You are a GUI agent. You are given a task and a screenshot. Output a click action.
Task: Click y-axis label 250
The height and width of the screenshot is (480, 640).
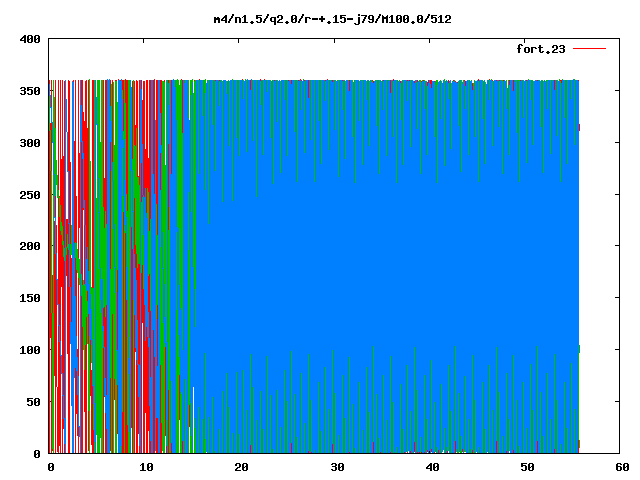tap(30, 195)
